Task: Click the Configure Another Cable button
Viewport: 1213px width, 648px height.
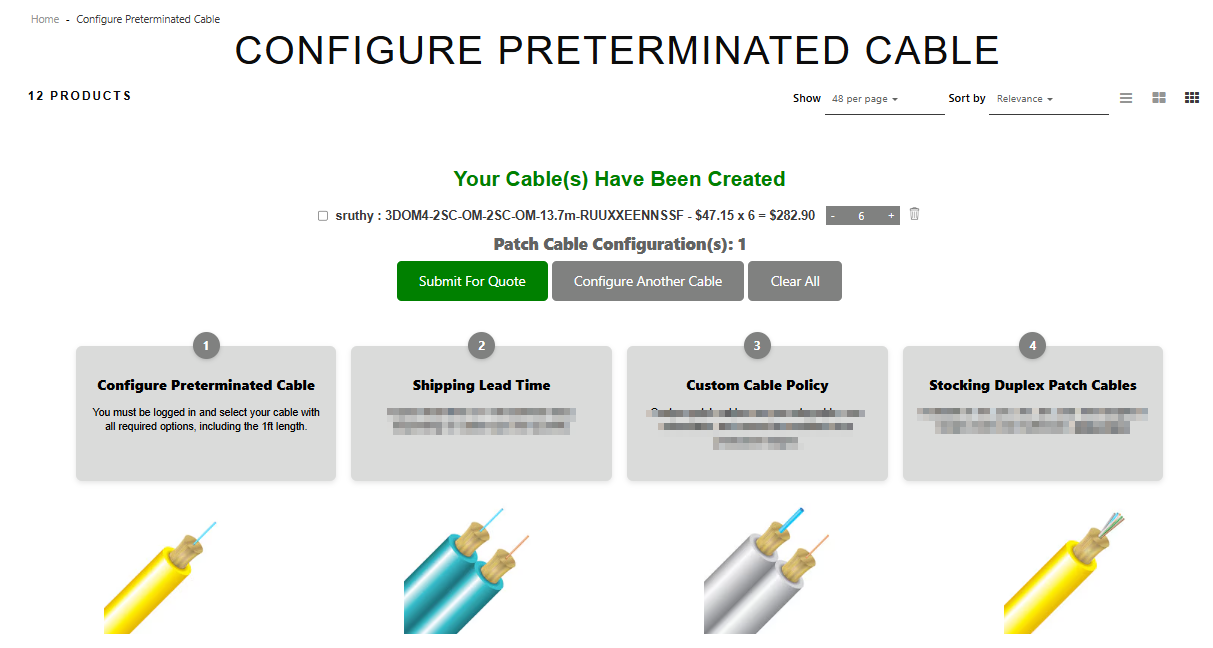Action: coord(648,281)
